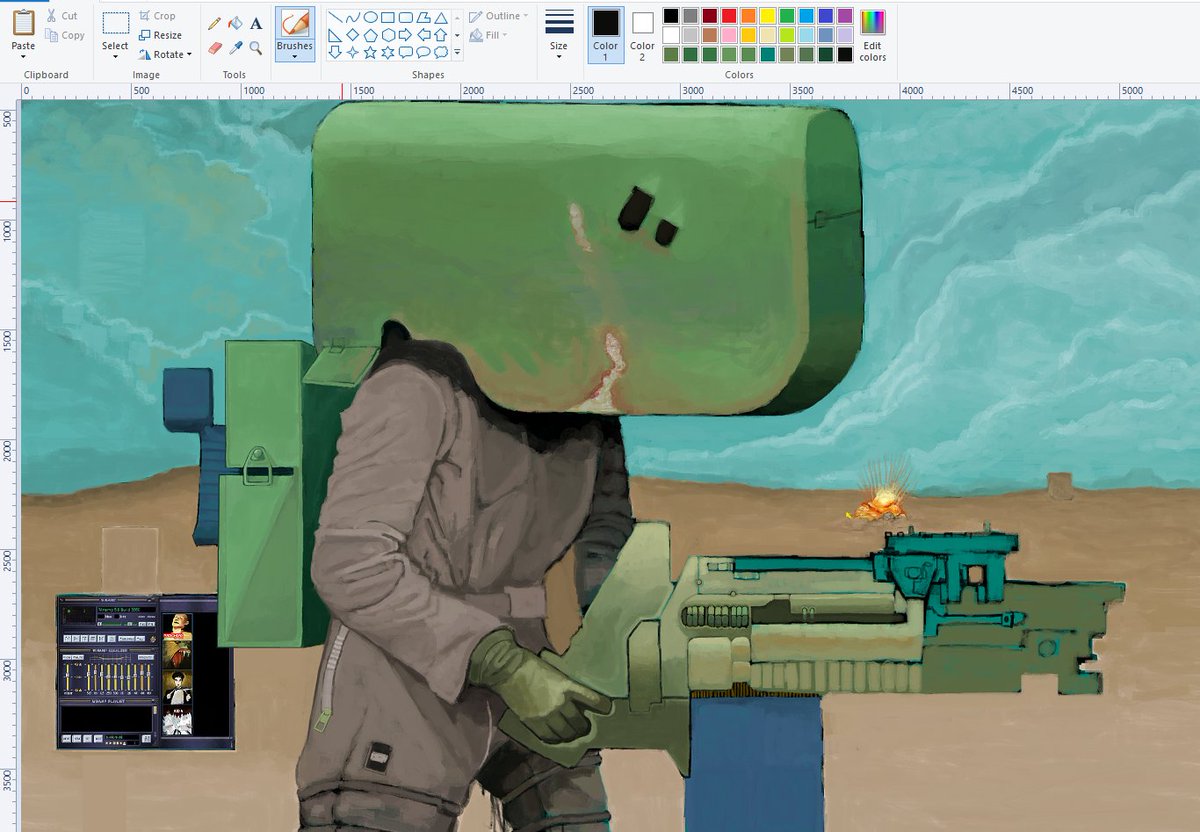Open the shape Fill dropdown
This screenshot has width=1200, height=832.
tap(489, 35)
